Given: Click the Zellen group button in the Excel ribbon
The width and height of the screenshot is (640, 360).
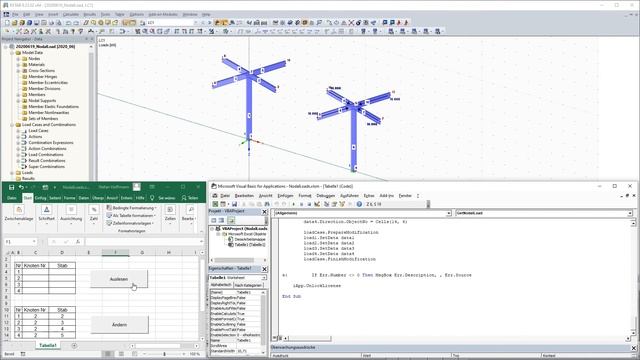Looking at the screenshot, I should click(x=170, y=213).
